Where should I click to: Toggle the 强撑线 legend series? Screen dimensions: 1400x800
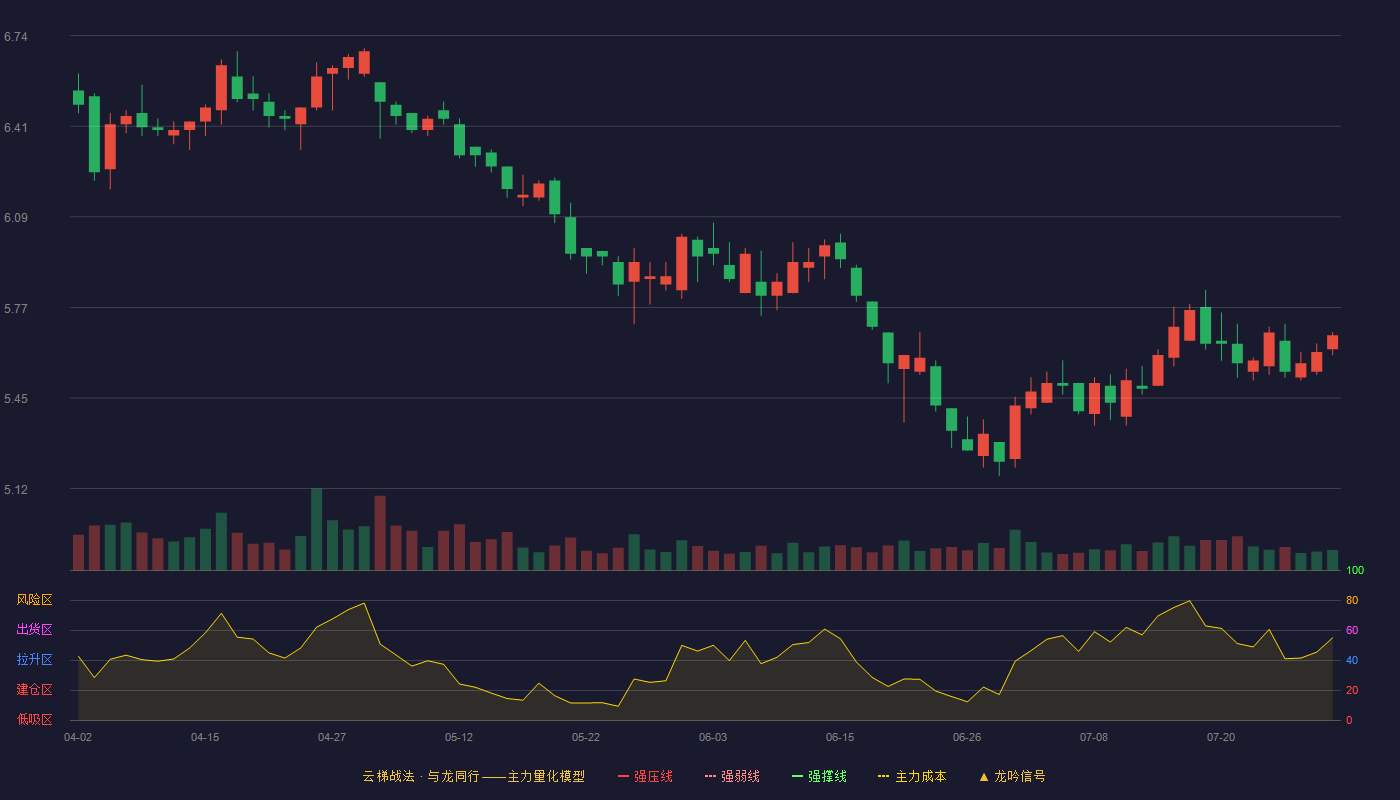pos(819,776)
